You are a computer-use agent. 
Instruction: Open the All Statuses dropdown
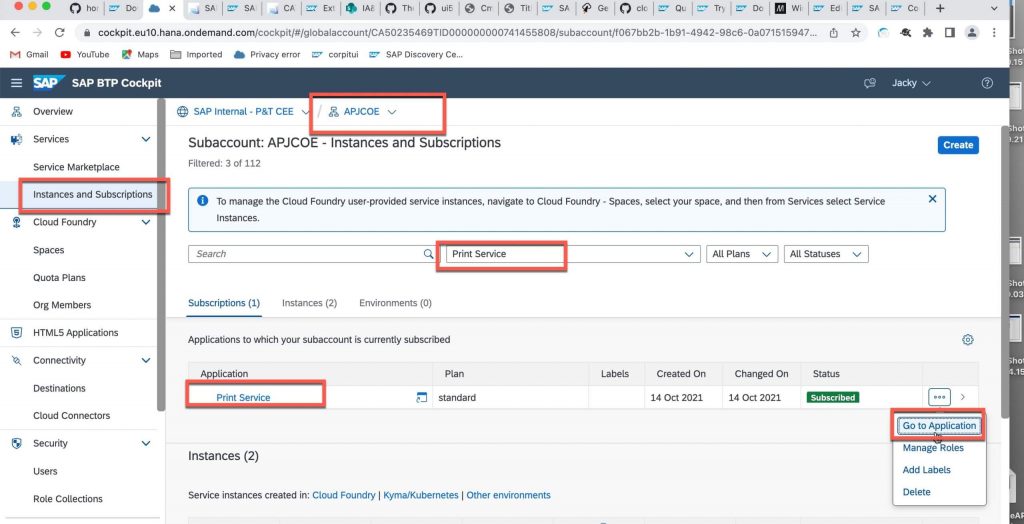pos(826,254)
